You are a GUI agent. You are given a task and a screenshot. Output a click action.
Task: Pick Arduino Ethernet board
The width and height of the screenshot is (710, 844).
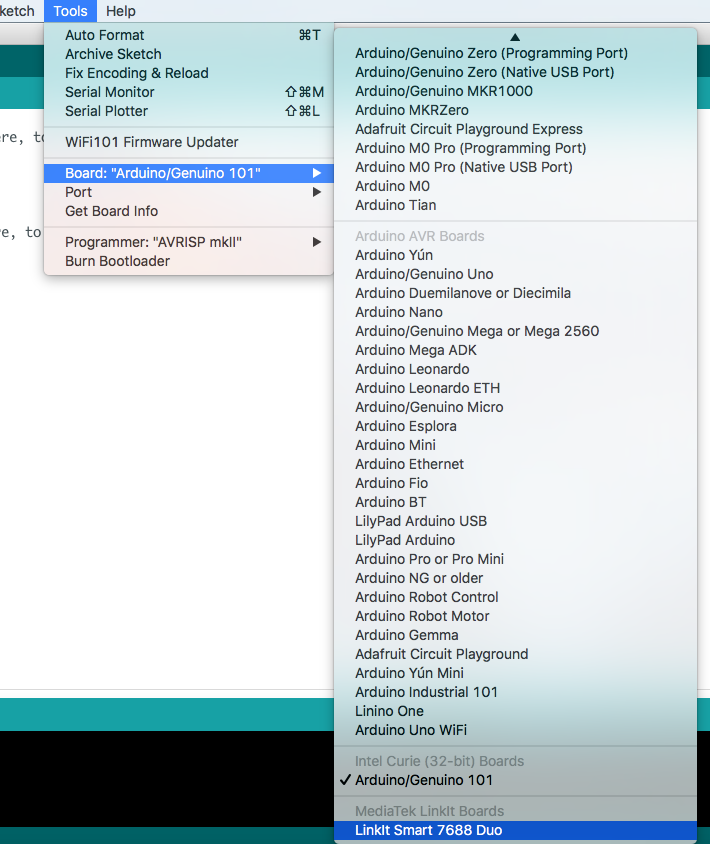[x=515, y=465]
